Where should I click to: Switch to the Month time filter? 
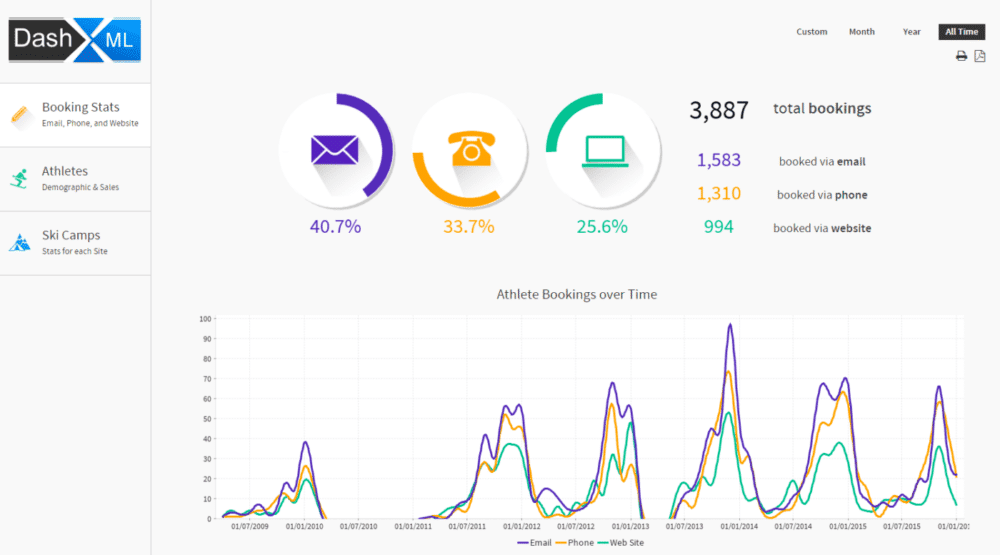pyautogui.click(x=861, y=32)
